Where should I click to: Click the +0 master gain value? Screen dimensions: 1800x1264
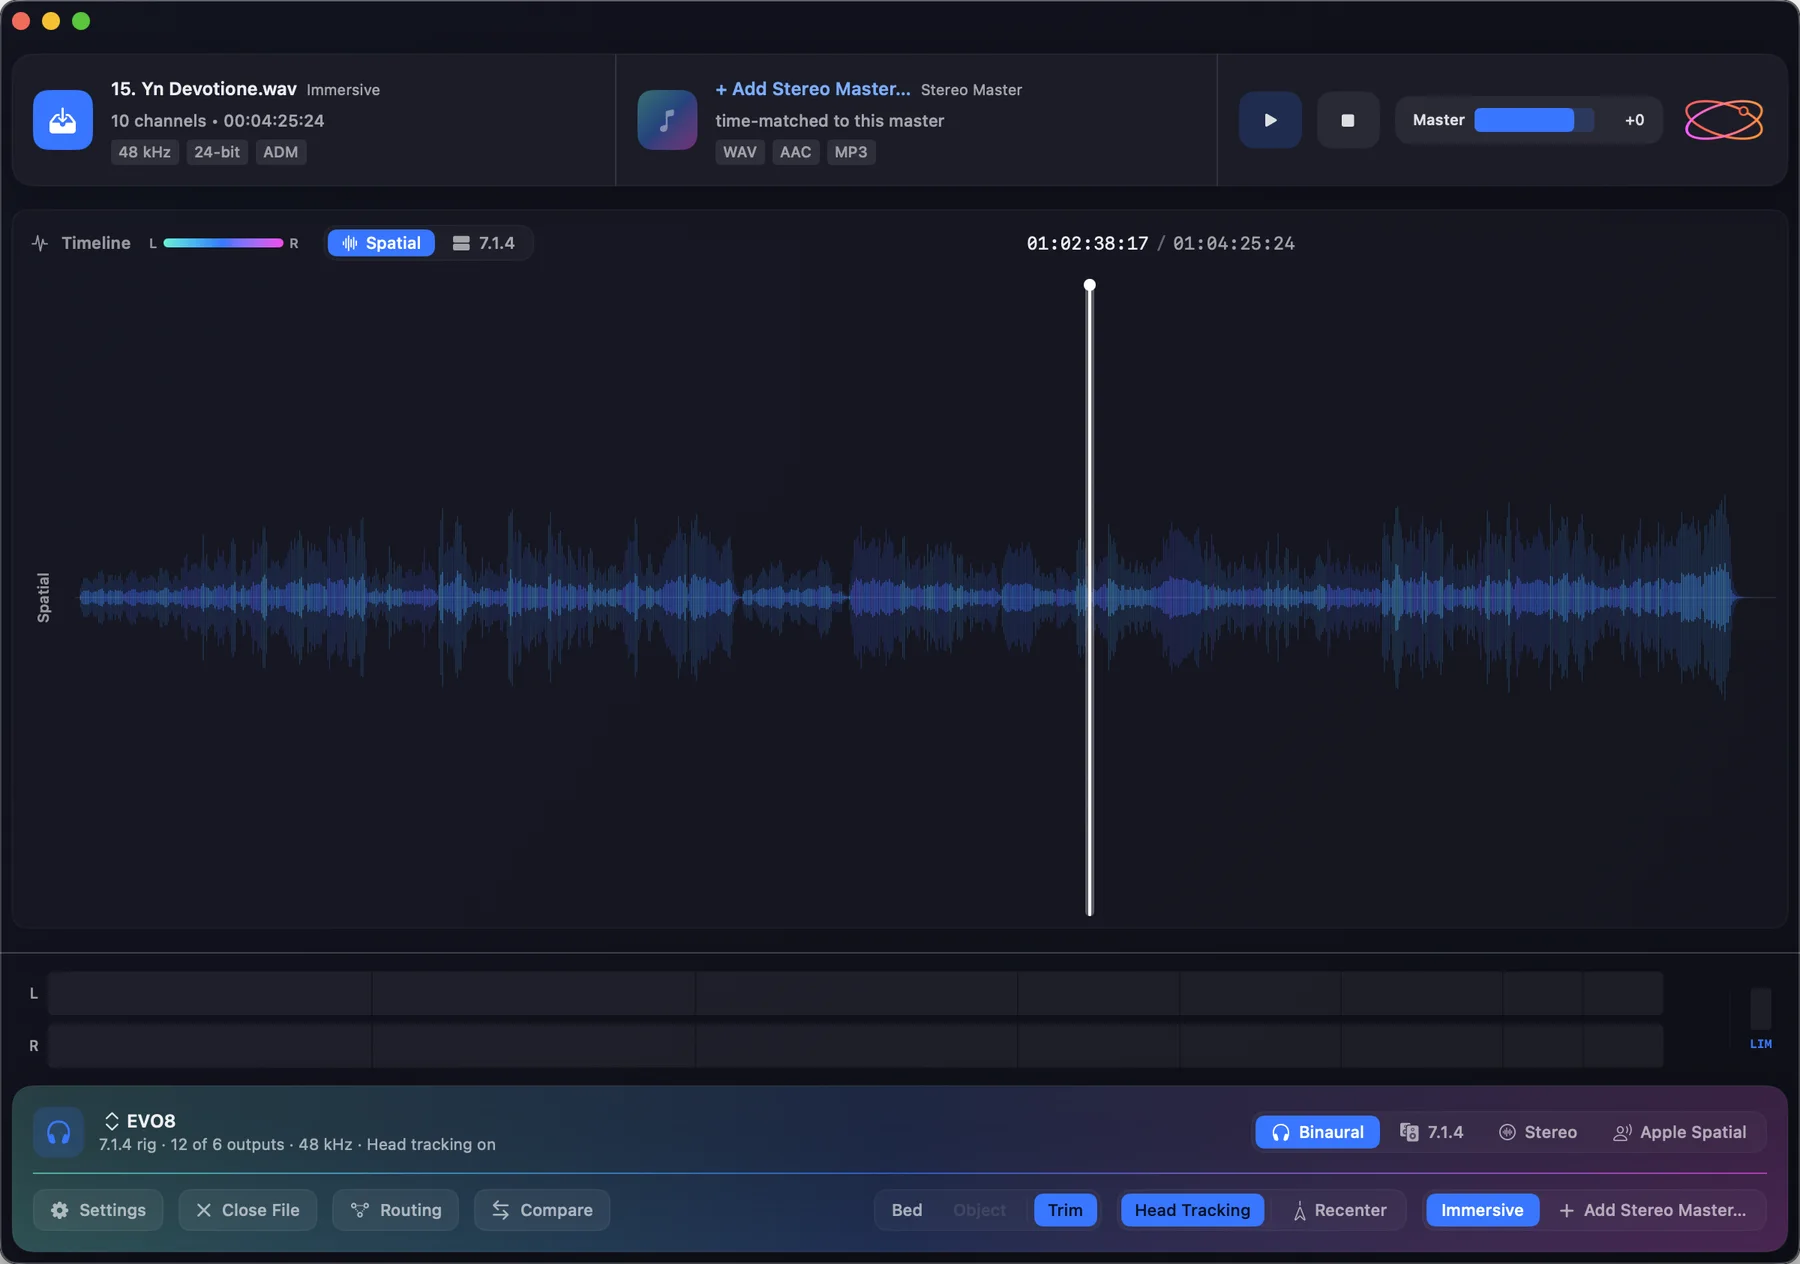click(x=1634, y=120)
